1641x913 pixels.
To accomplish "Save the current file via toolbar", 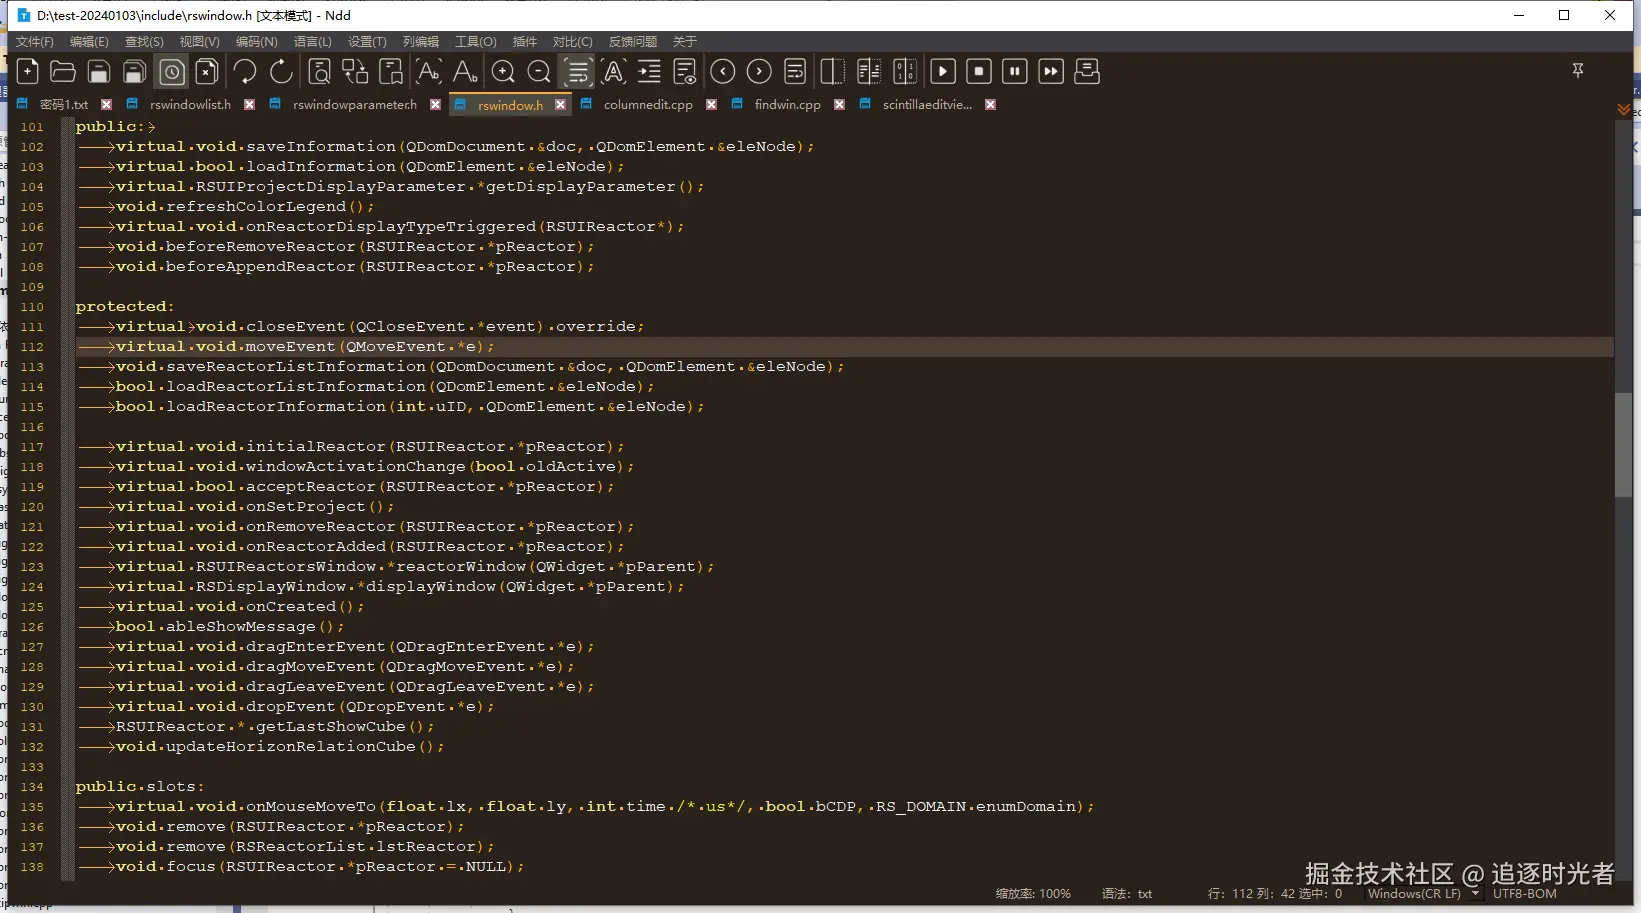I will click(99, 72).
